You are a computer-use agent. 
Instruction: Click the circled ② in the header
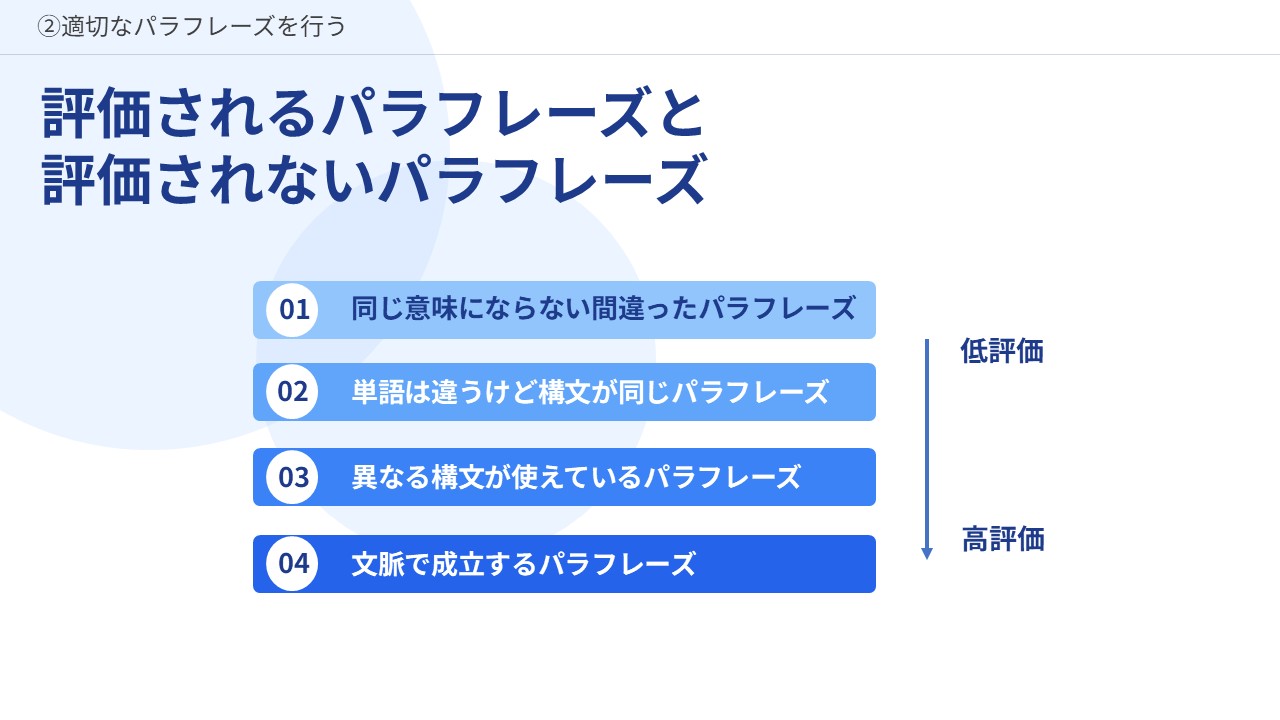48,27
